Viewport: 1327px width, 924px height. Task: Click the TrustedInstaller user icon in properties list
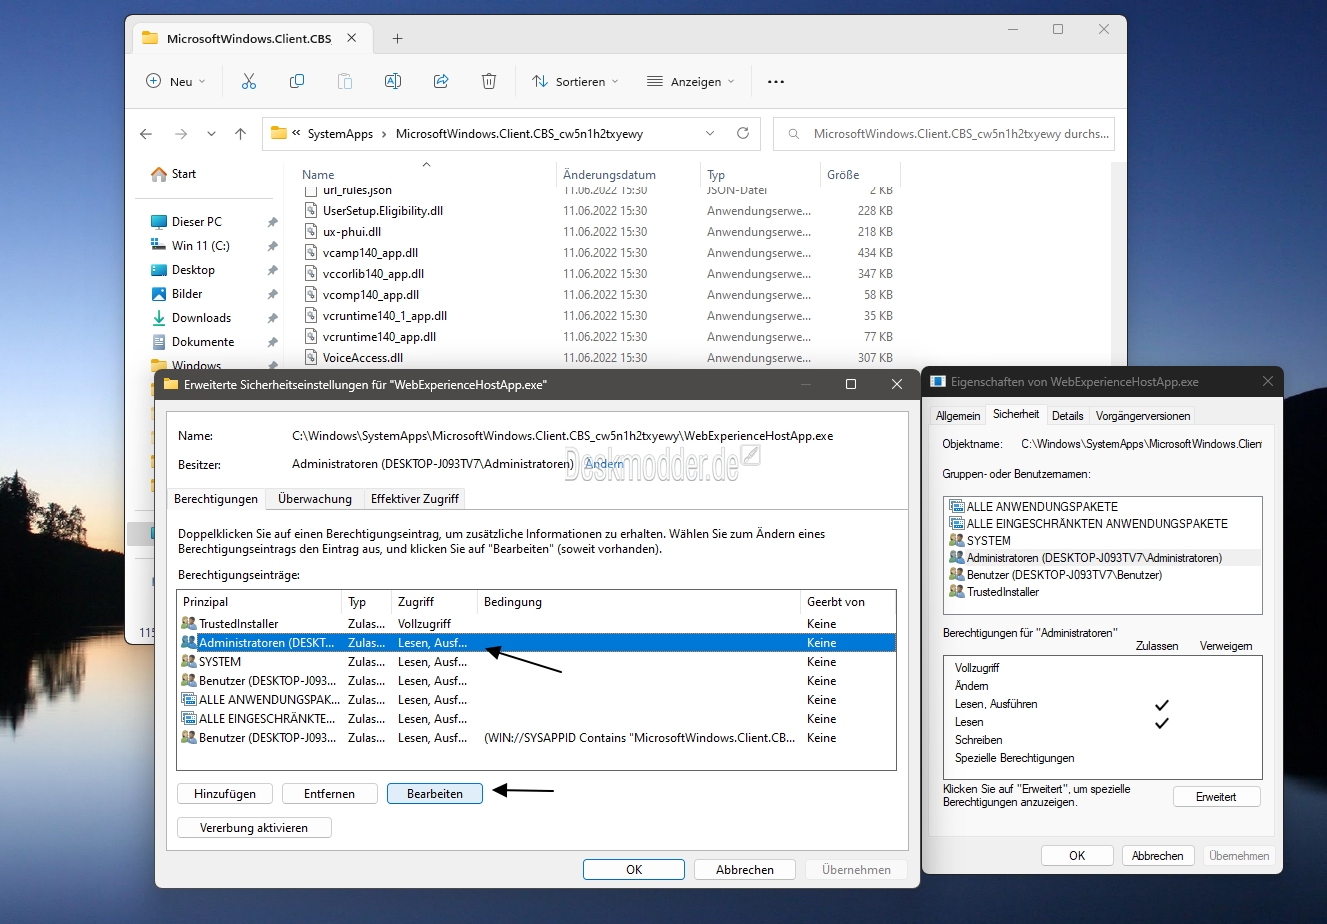coord(957,592)
